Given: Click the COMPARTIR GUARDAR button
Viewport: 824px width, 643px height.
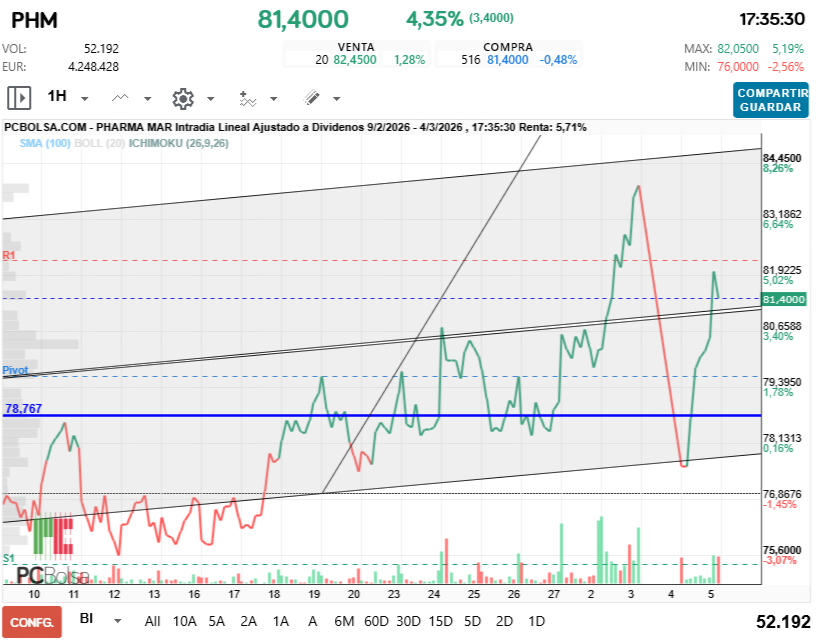Looking at the screenshot, I should pyautogui.click(x=771, y=100).
